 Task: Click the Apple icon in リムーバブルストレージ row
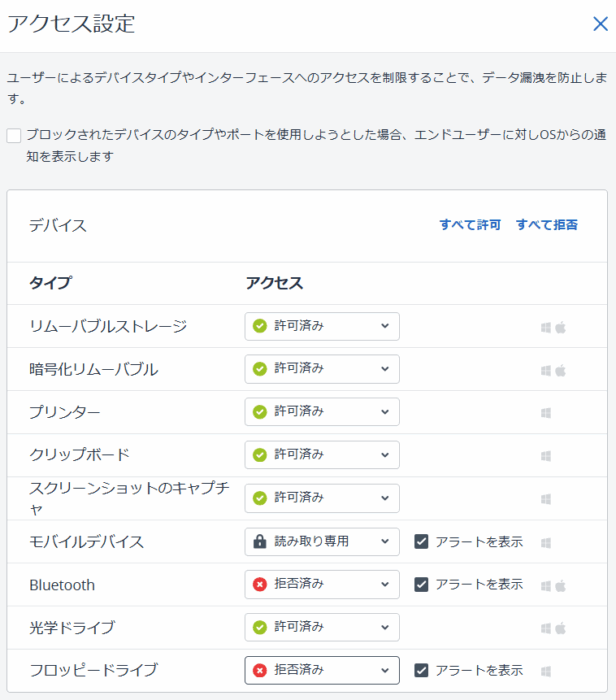click(x=561, y=327)
